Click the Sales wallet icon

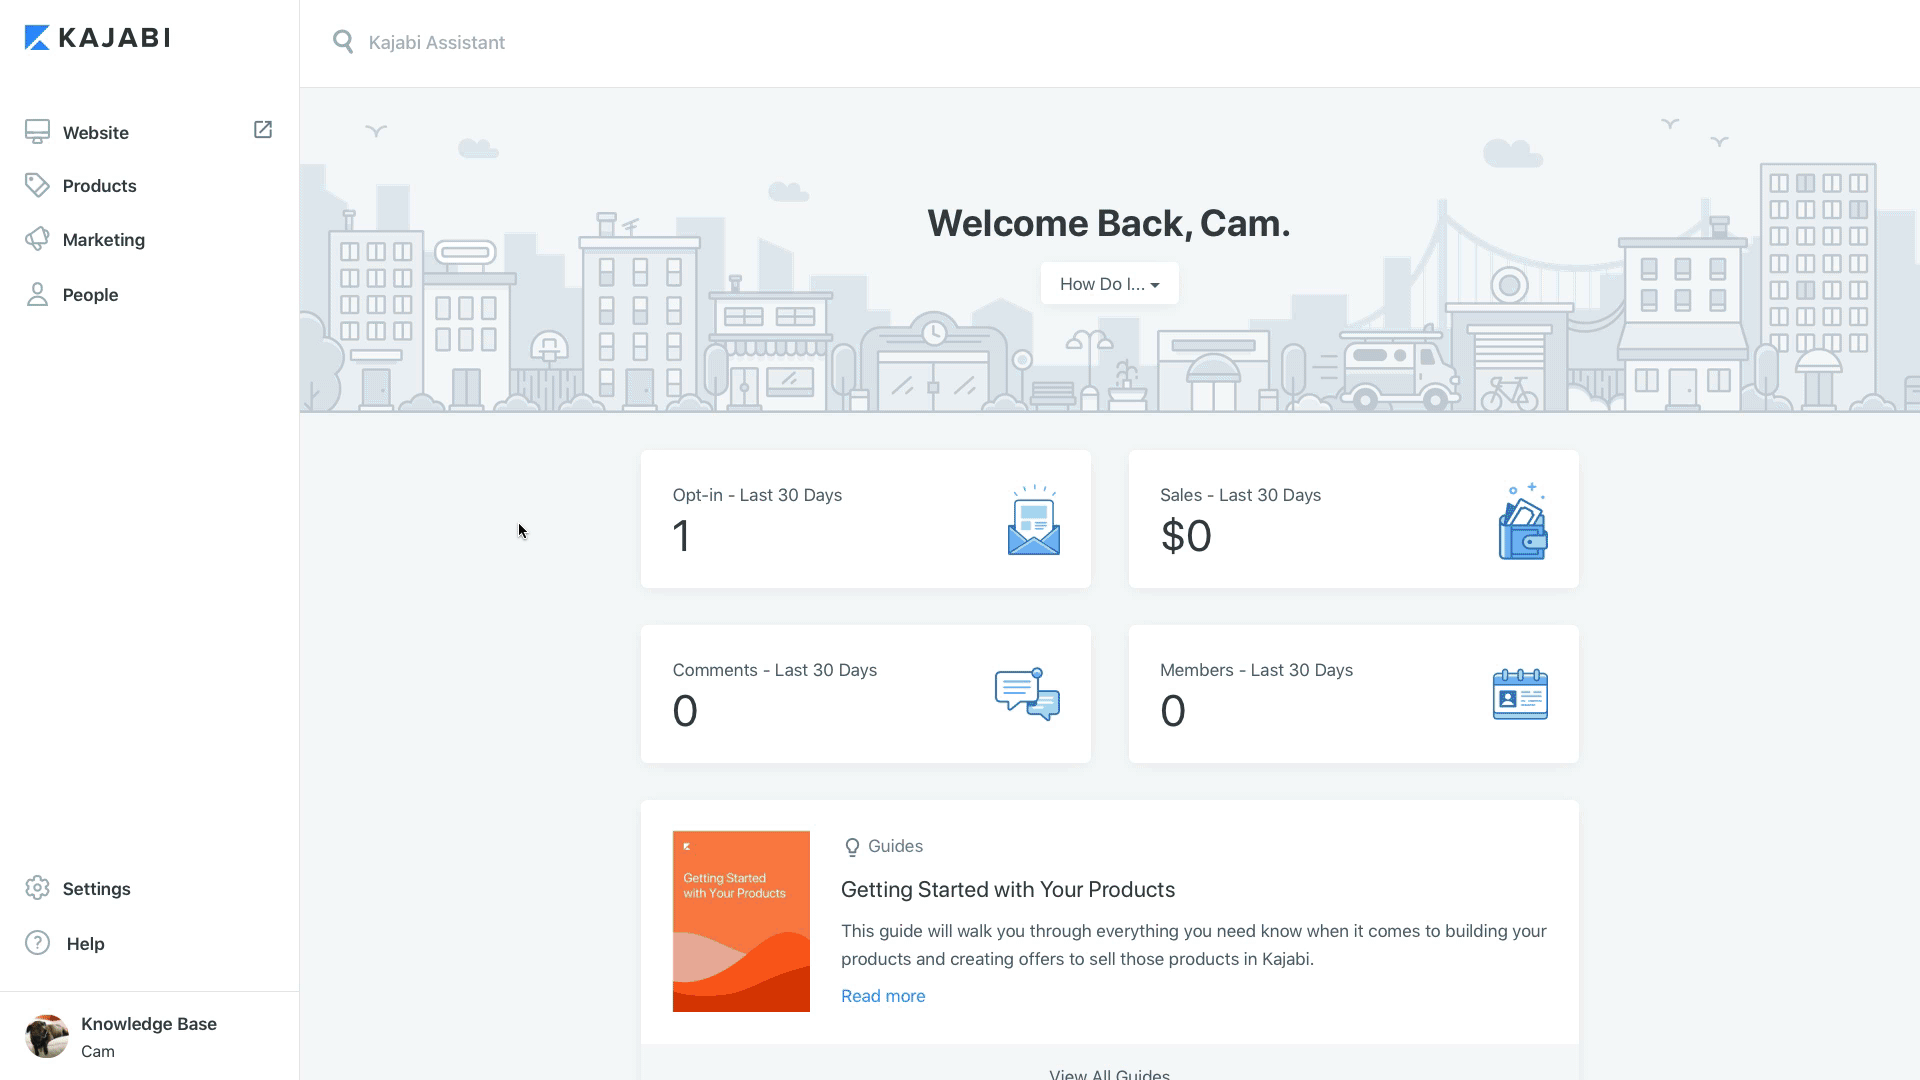1522,522
